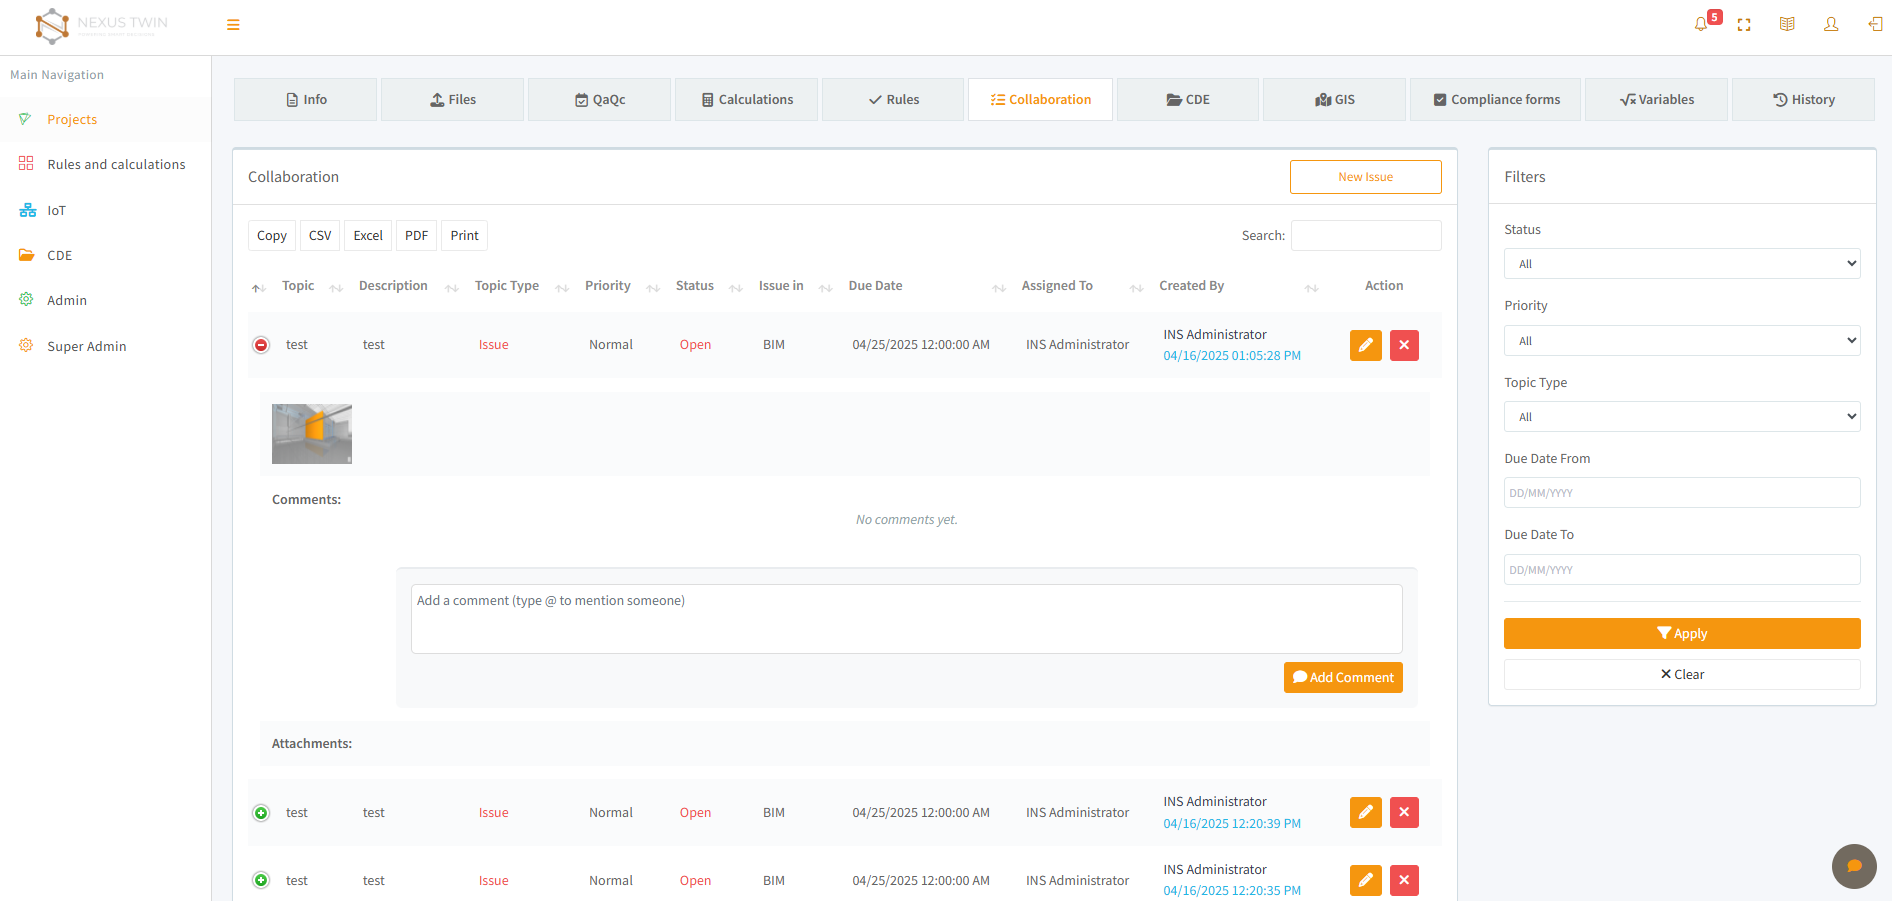Clear the filters
The width and height of the screenshot is (1892, 901).
click(x=1682, y=675)
